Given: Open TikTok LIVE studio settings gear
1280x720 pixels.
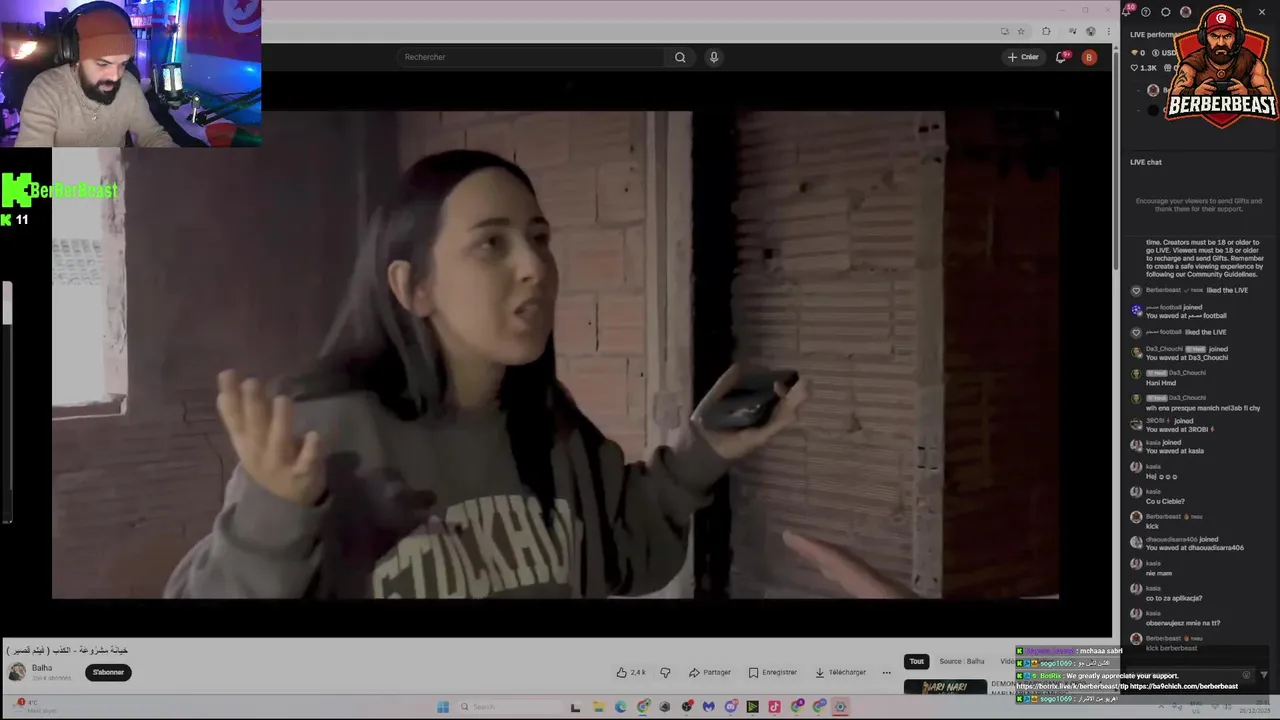Looking at the screenshot, I should coord(1166,12).
